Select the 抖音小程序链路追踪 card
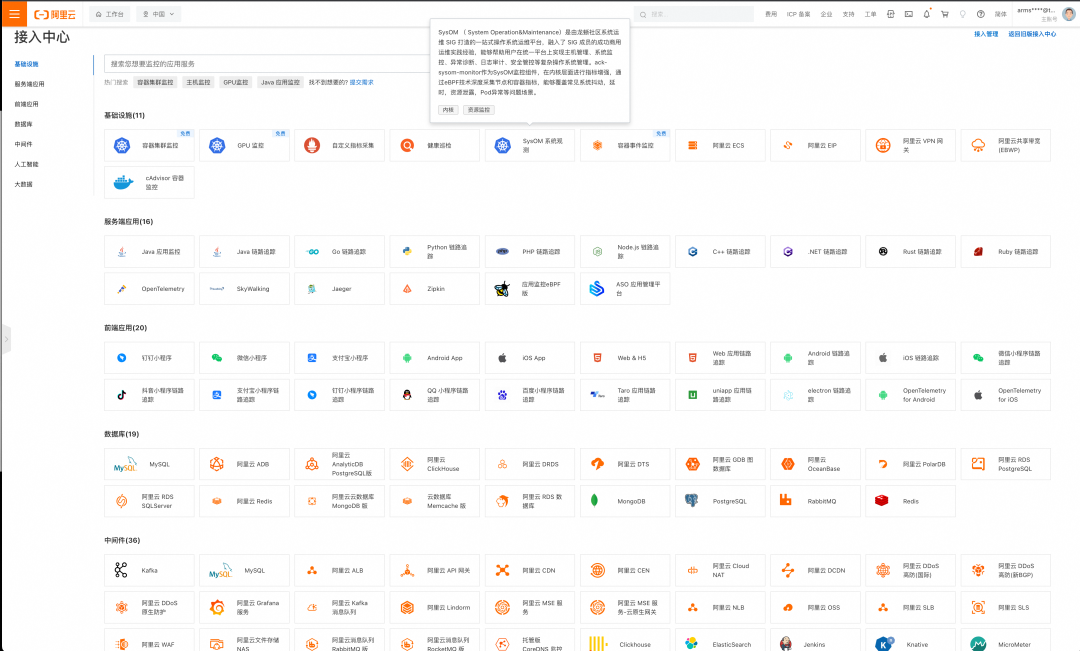Image resolution: width=1080 pixels, height=651 pixels. point(149,395)
